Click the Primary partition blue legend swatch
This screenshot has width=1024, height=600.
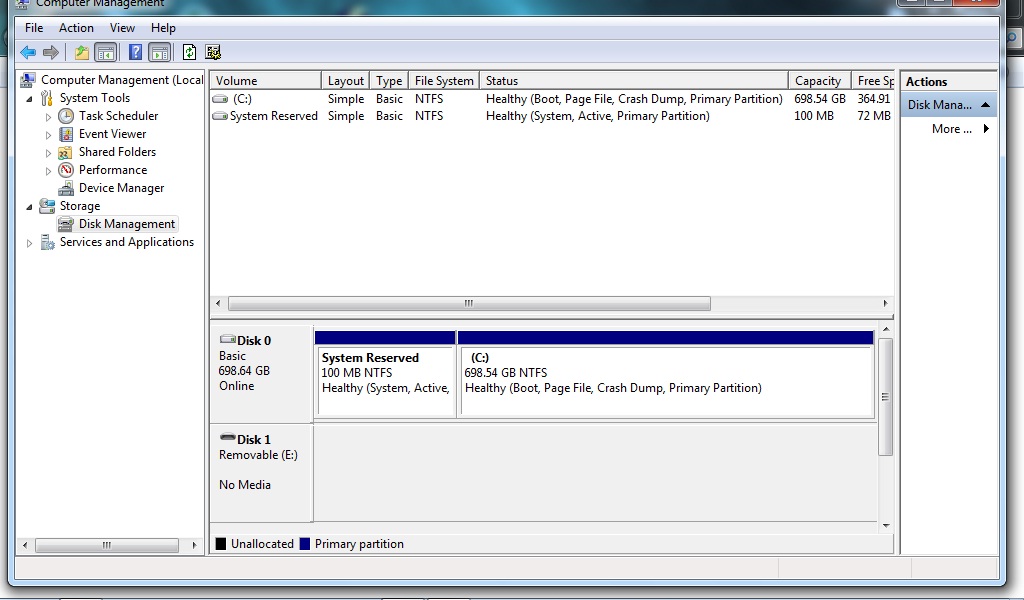coord(304,544)
